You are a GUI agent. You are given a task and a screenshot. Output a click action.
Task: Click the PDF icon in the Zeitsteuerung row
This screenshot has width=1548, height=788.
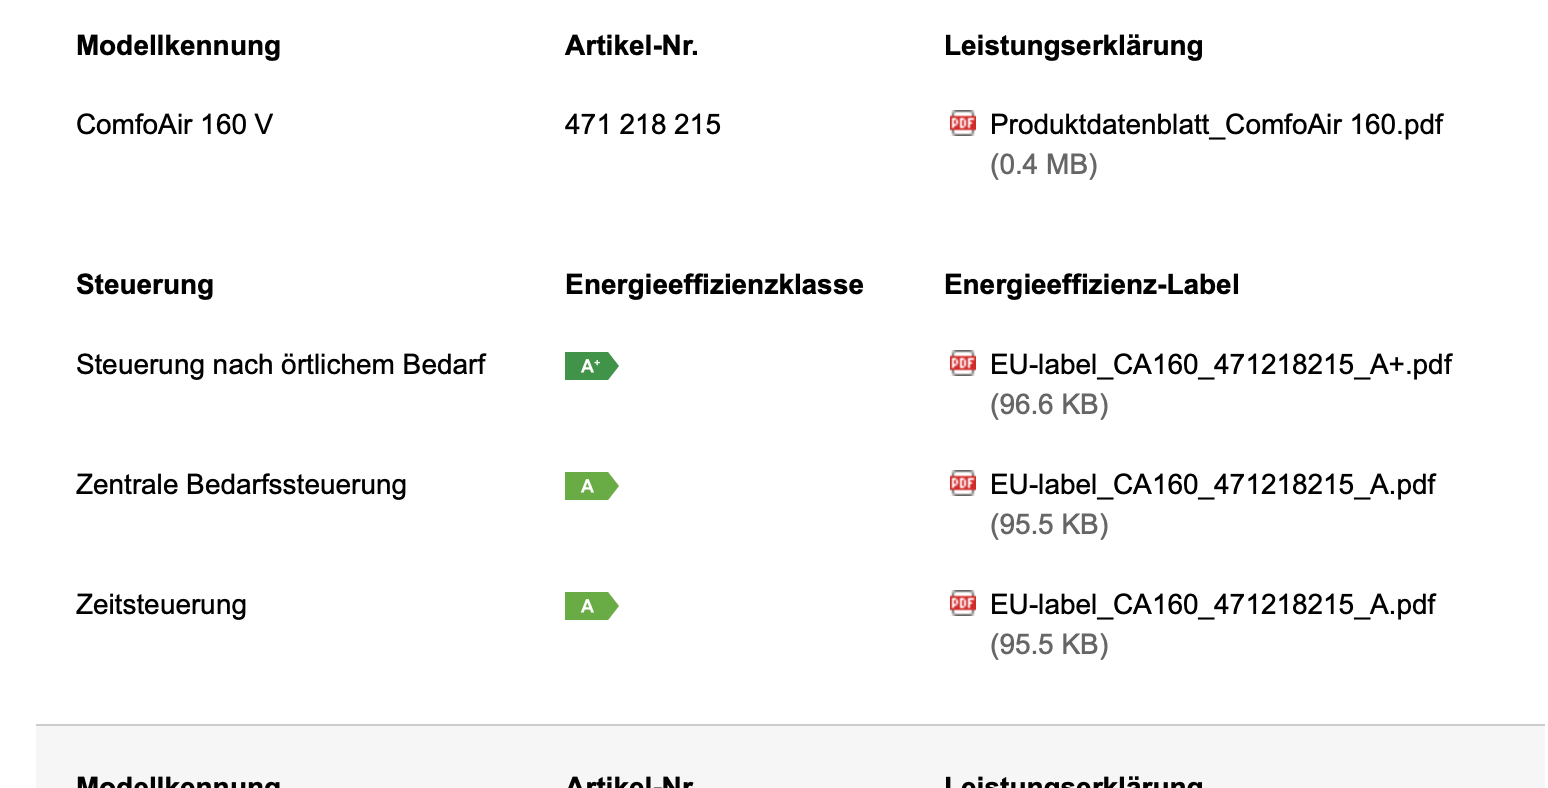tap(962, 603)
